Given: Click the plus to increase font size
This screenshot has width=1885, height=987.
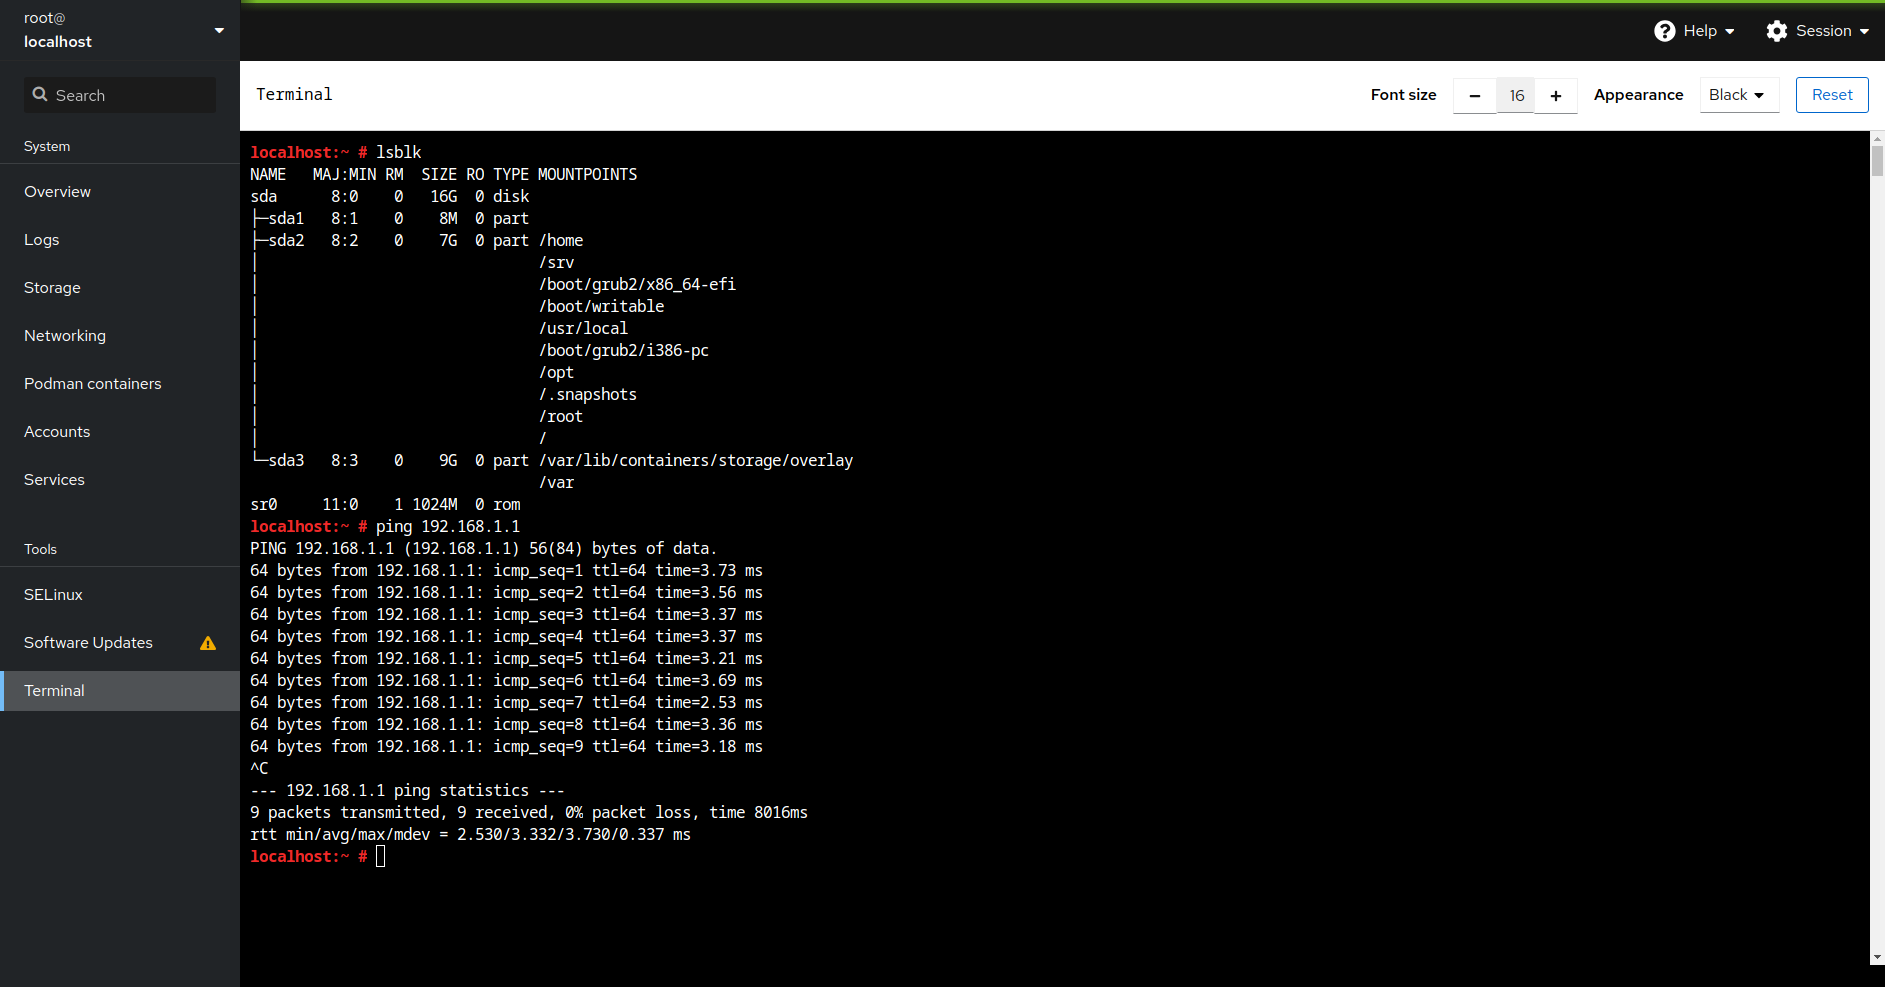Looking at the screenshot, I should [1556, 95].
